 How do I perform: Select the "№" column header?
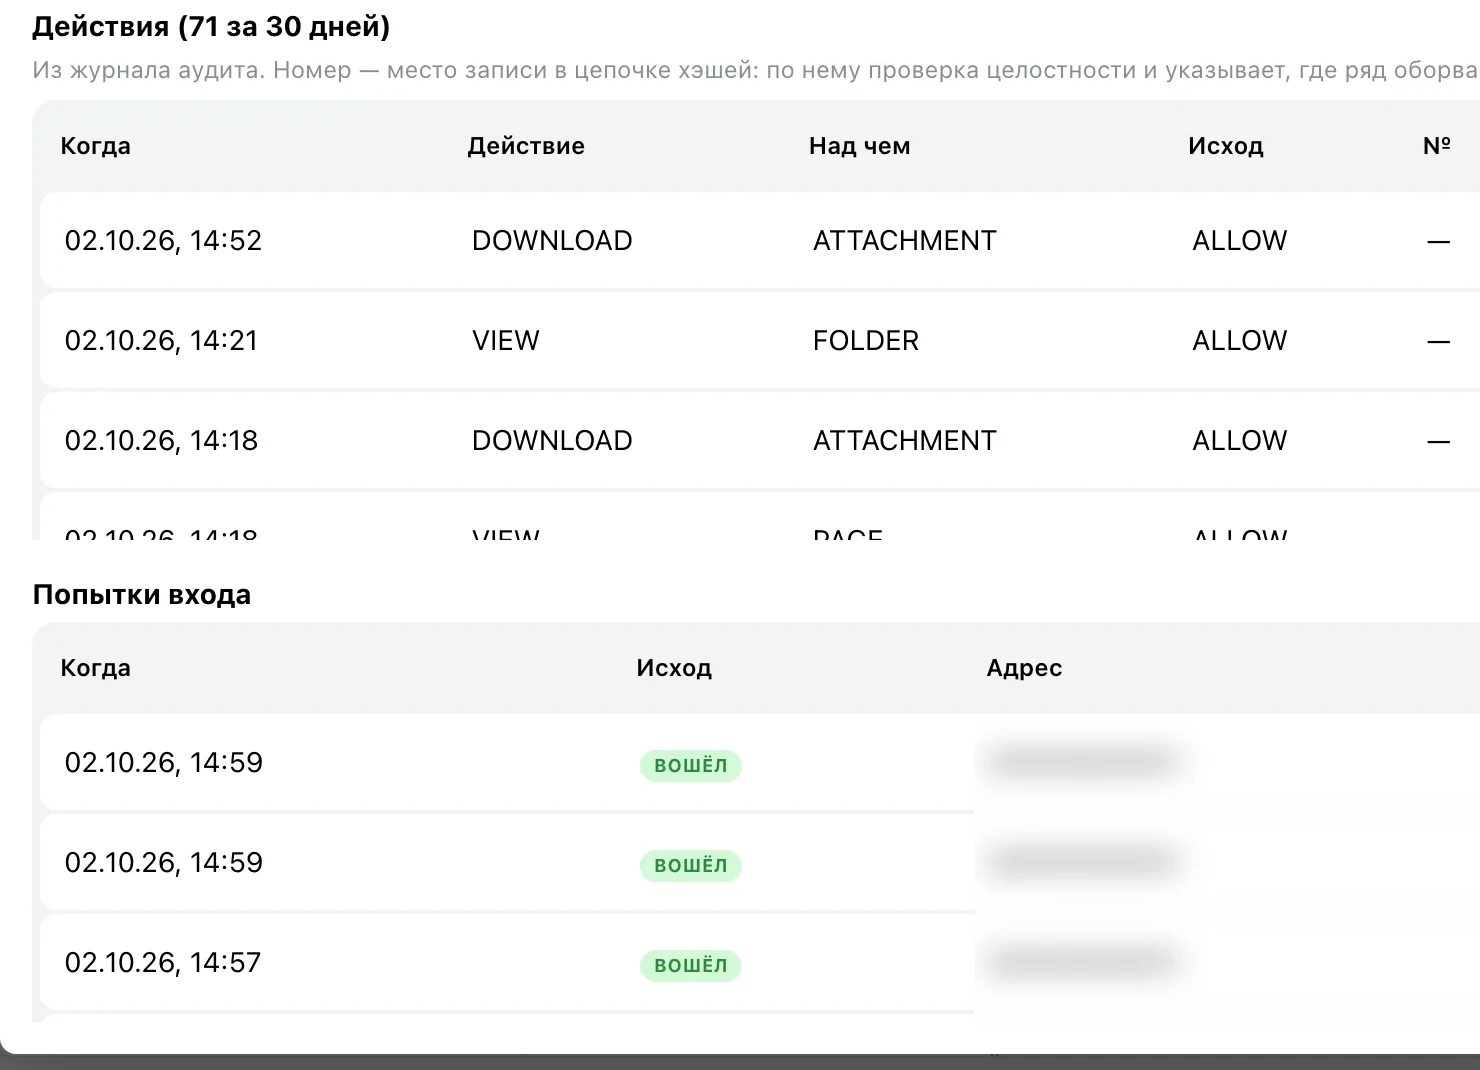click(x=1437, y=146)
